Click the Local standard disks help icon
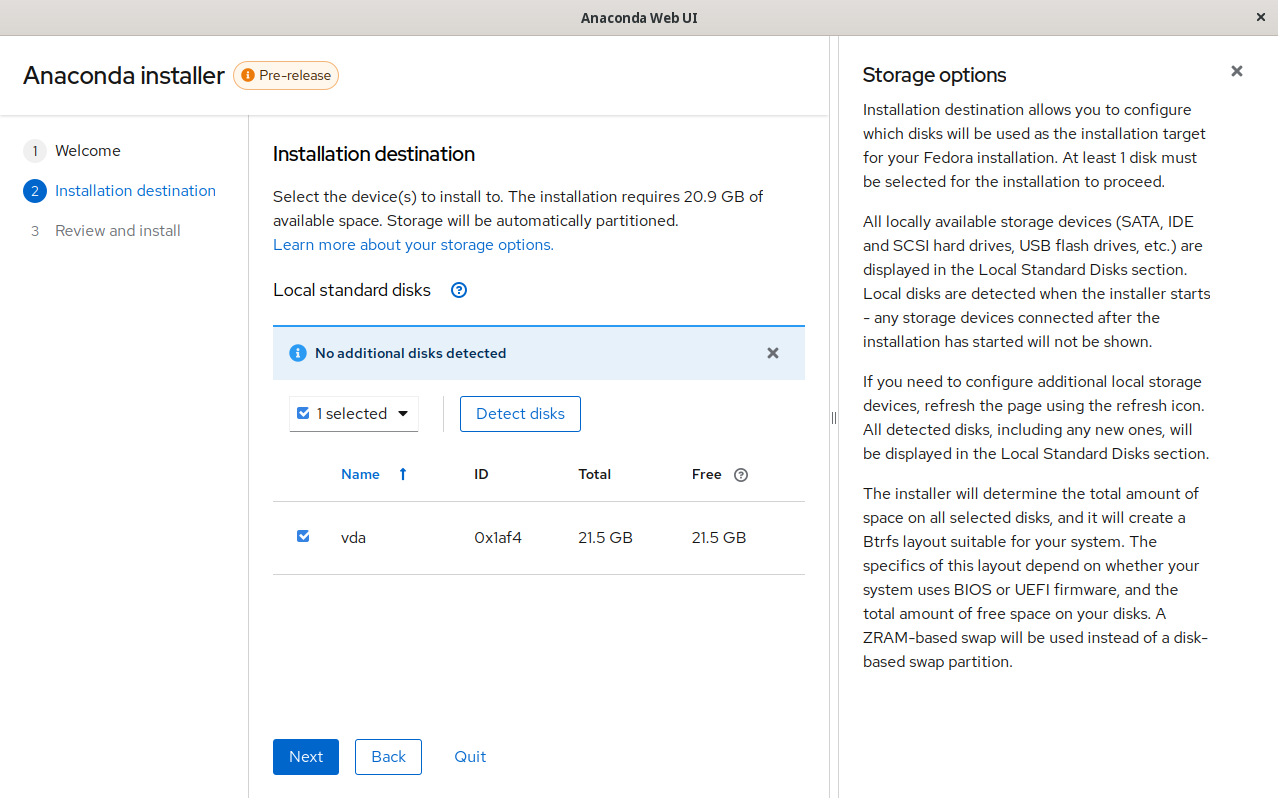 (459, 290)
